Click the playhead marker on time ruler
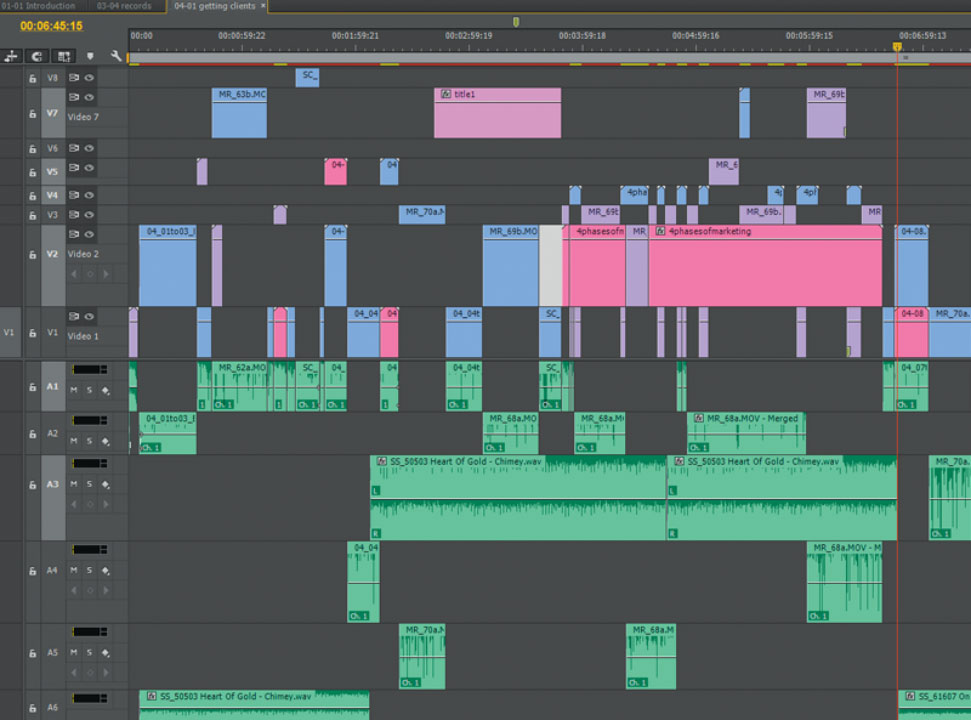971x720 pixels. tap(897, 46)
